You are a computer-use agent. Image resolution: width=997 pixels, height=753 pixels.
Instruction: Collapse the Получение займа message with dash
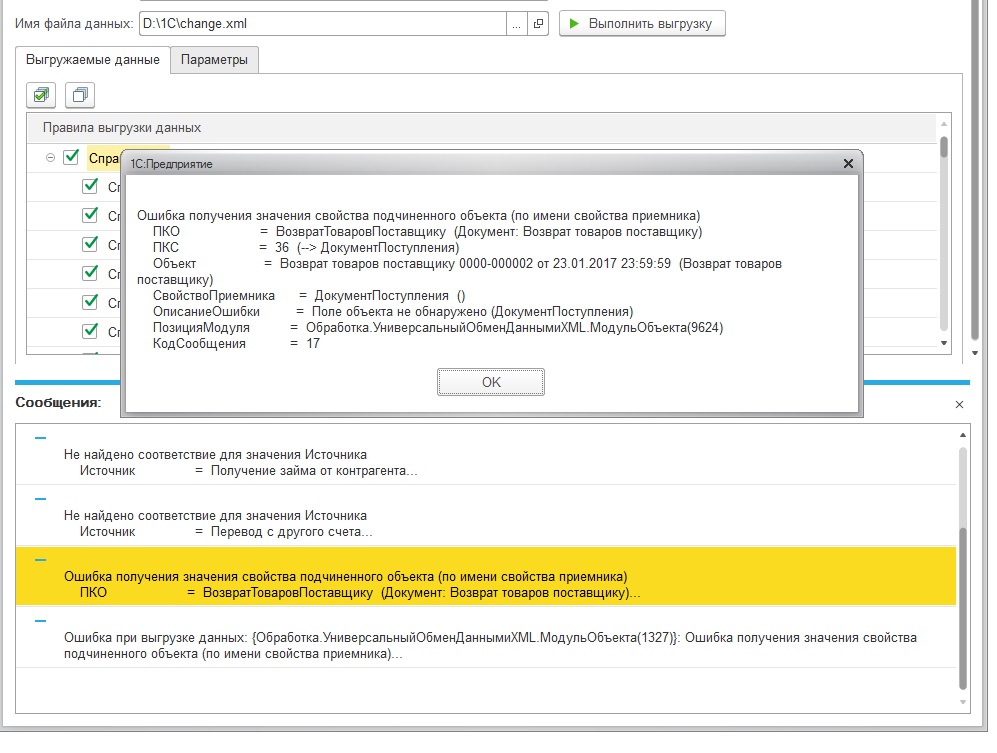click(41, 438)
